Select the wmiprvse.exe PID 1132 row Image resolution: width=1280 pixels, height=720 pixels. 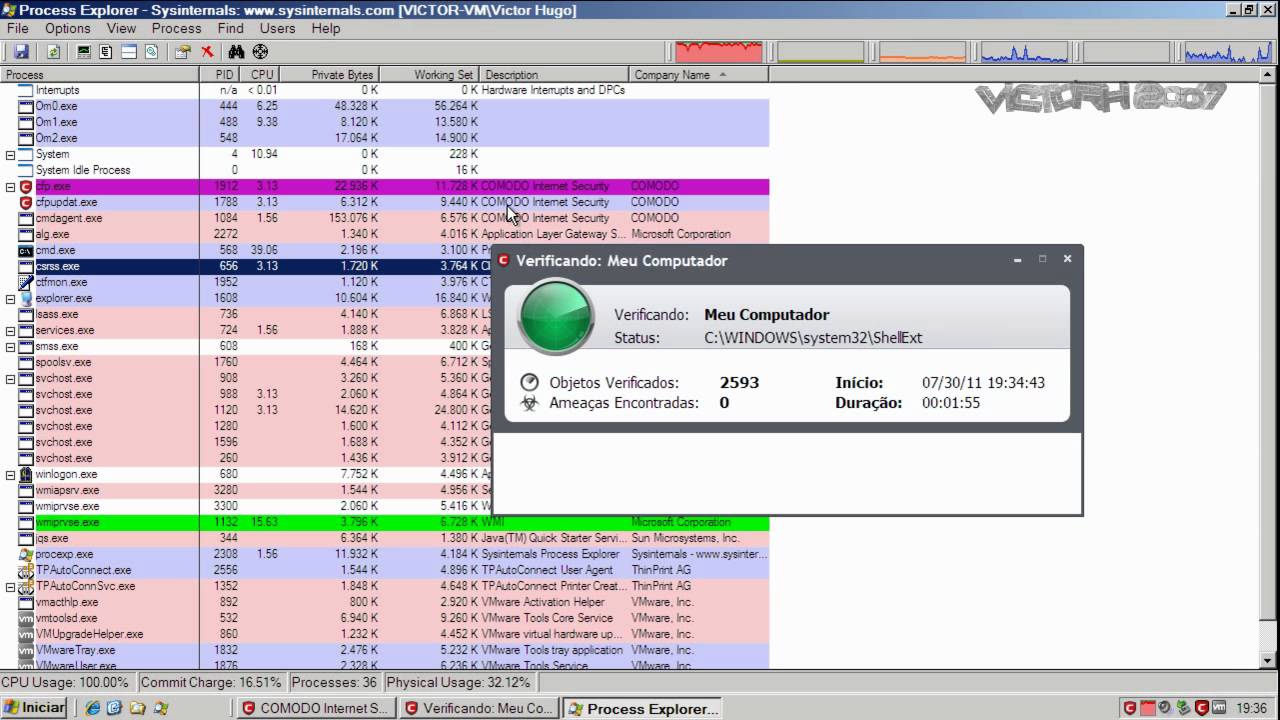(385, 522)
